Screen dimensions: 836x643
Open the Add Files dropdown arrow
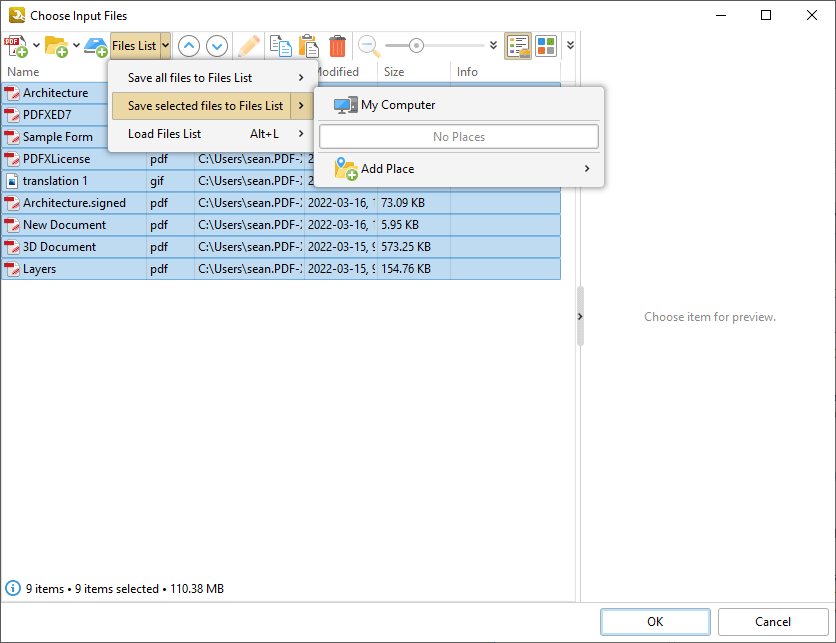(36, 45)
